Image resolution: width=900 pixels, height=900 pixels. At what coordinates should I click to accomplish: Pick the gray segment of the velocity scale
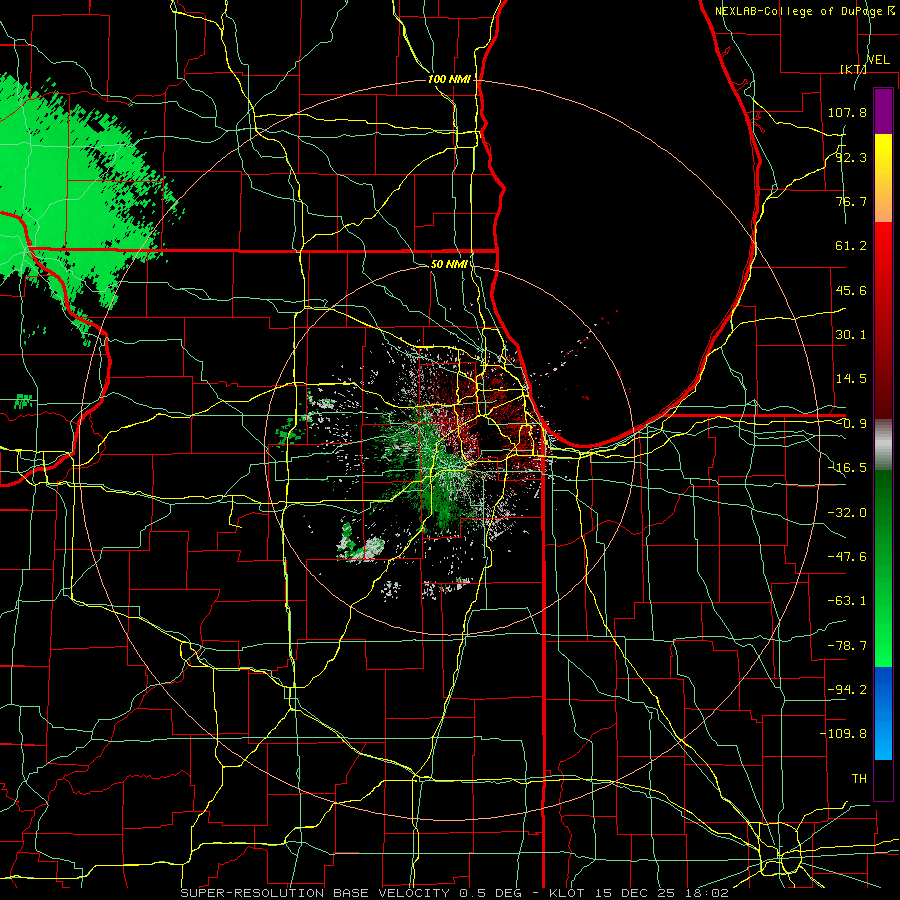[x=883, y=444]
